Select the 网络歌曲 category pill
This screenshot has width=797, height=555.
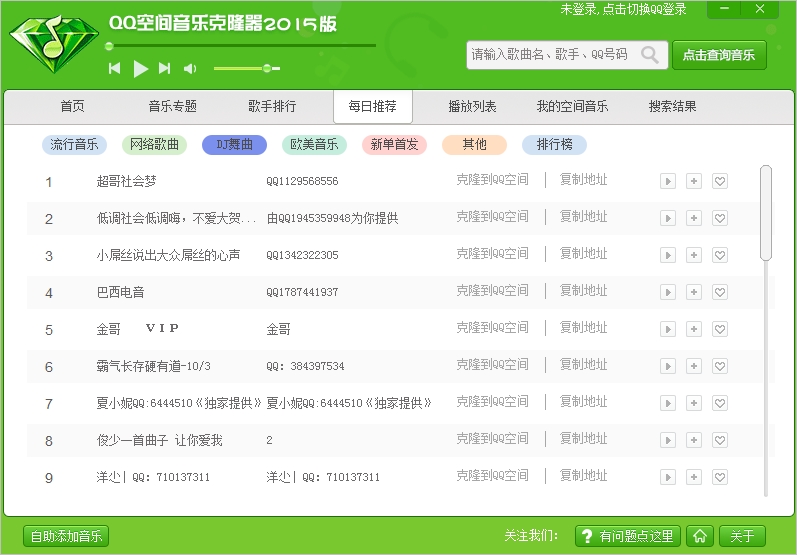[154, 144]
